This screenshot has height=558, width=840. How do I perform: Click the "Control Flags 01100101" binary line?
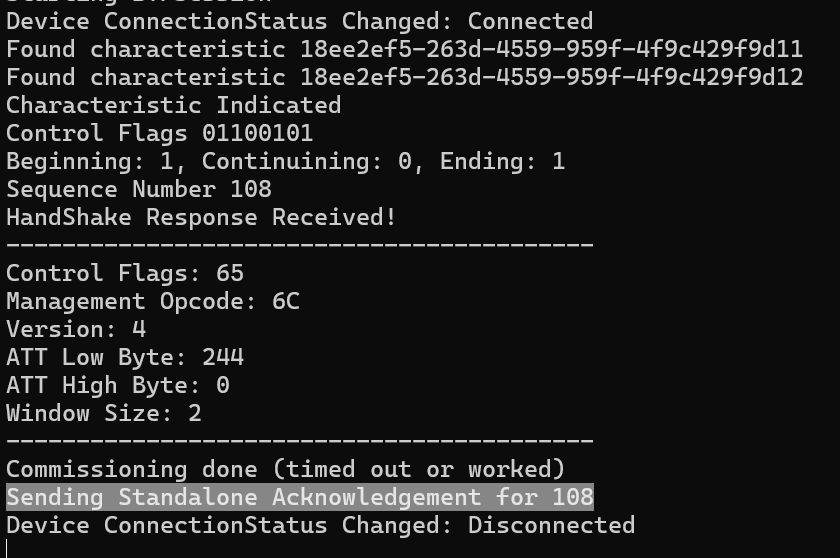tap(159, 133)
